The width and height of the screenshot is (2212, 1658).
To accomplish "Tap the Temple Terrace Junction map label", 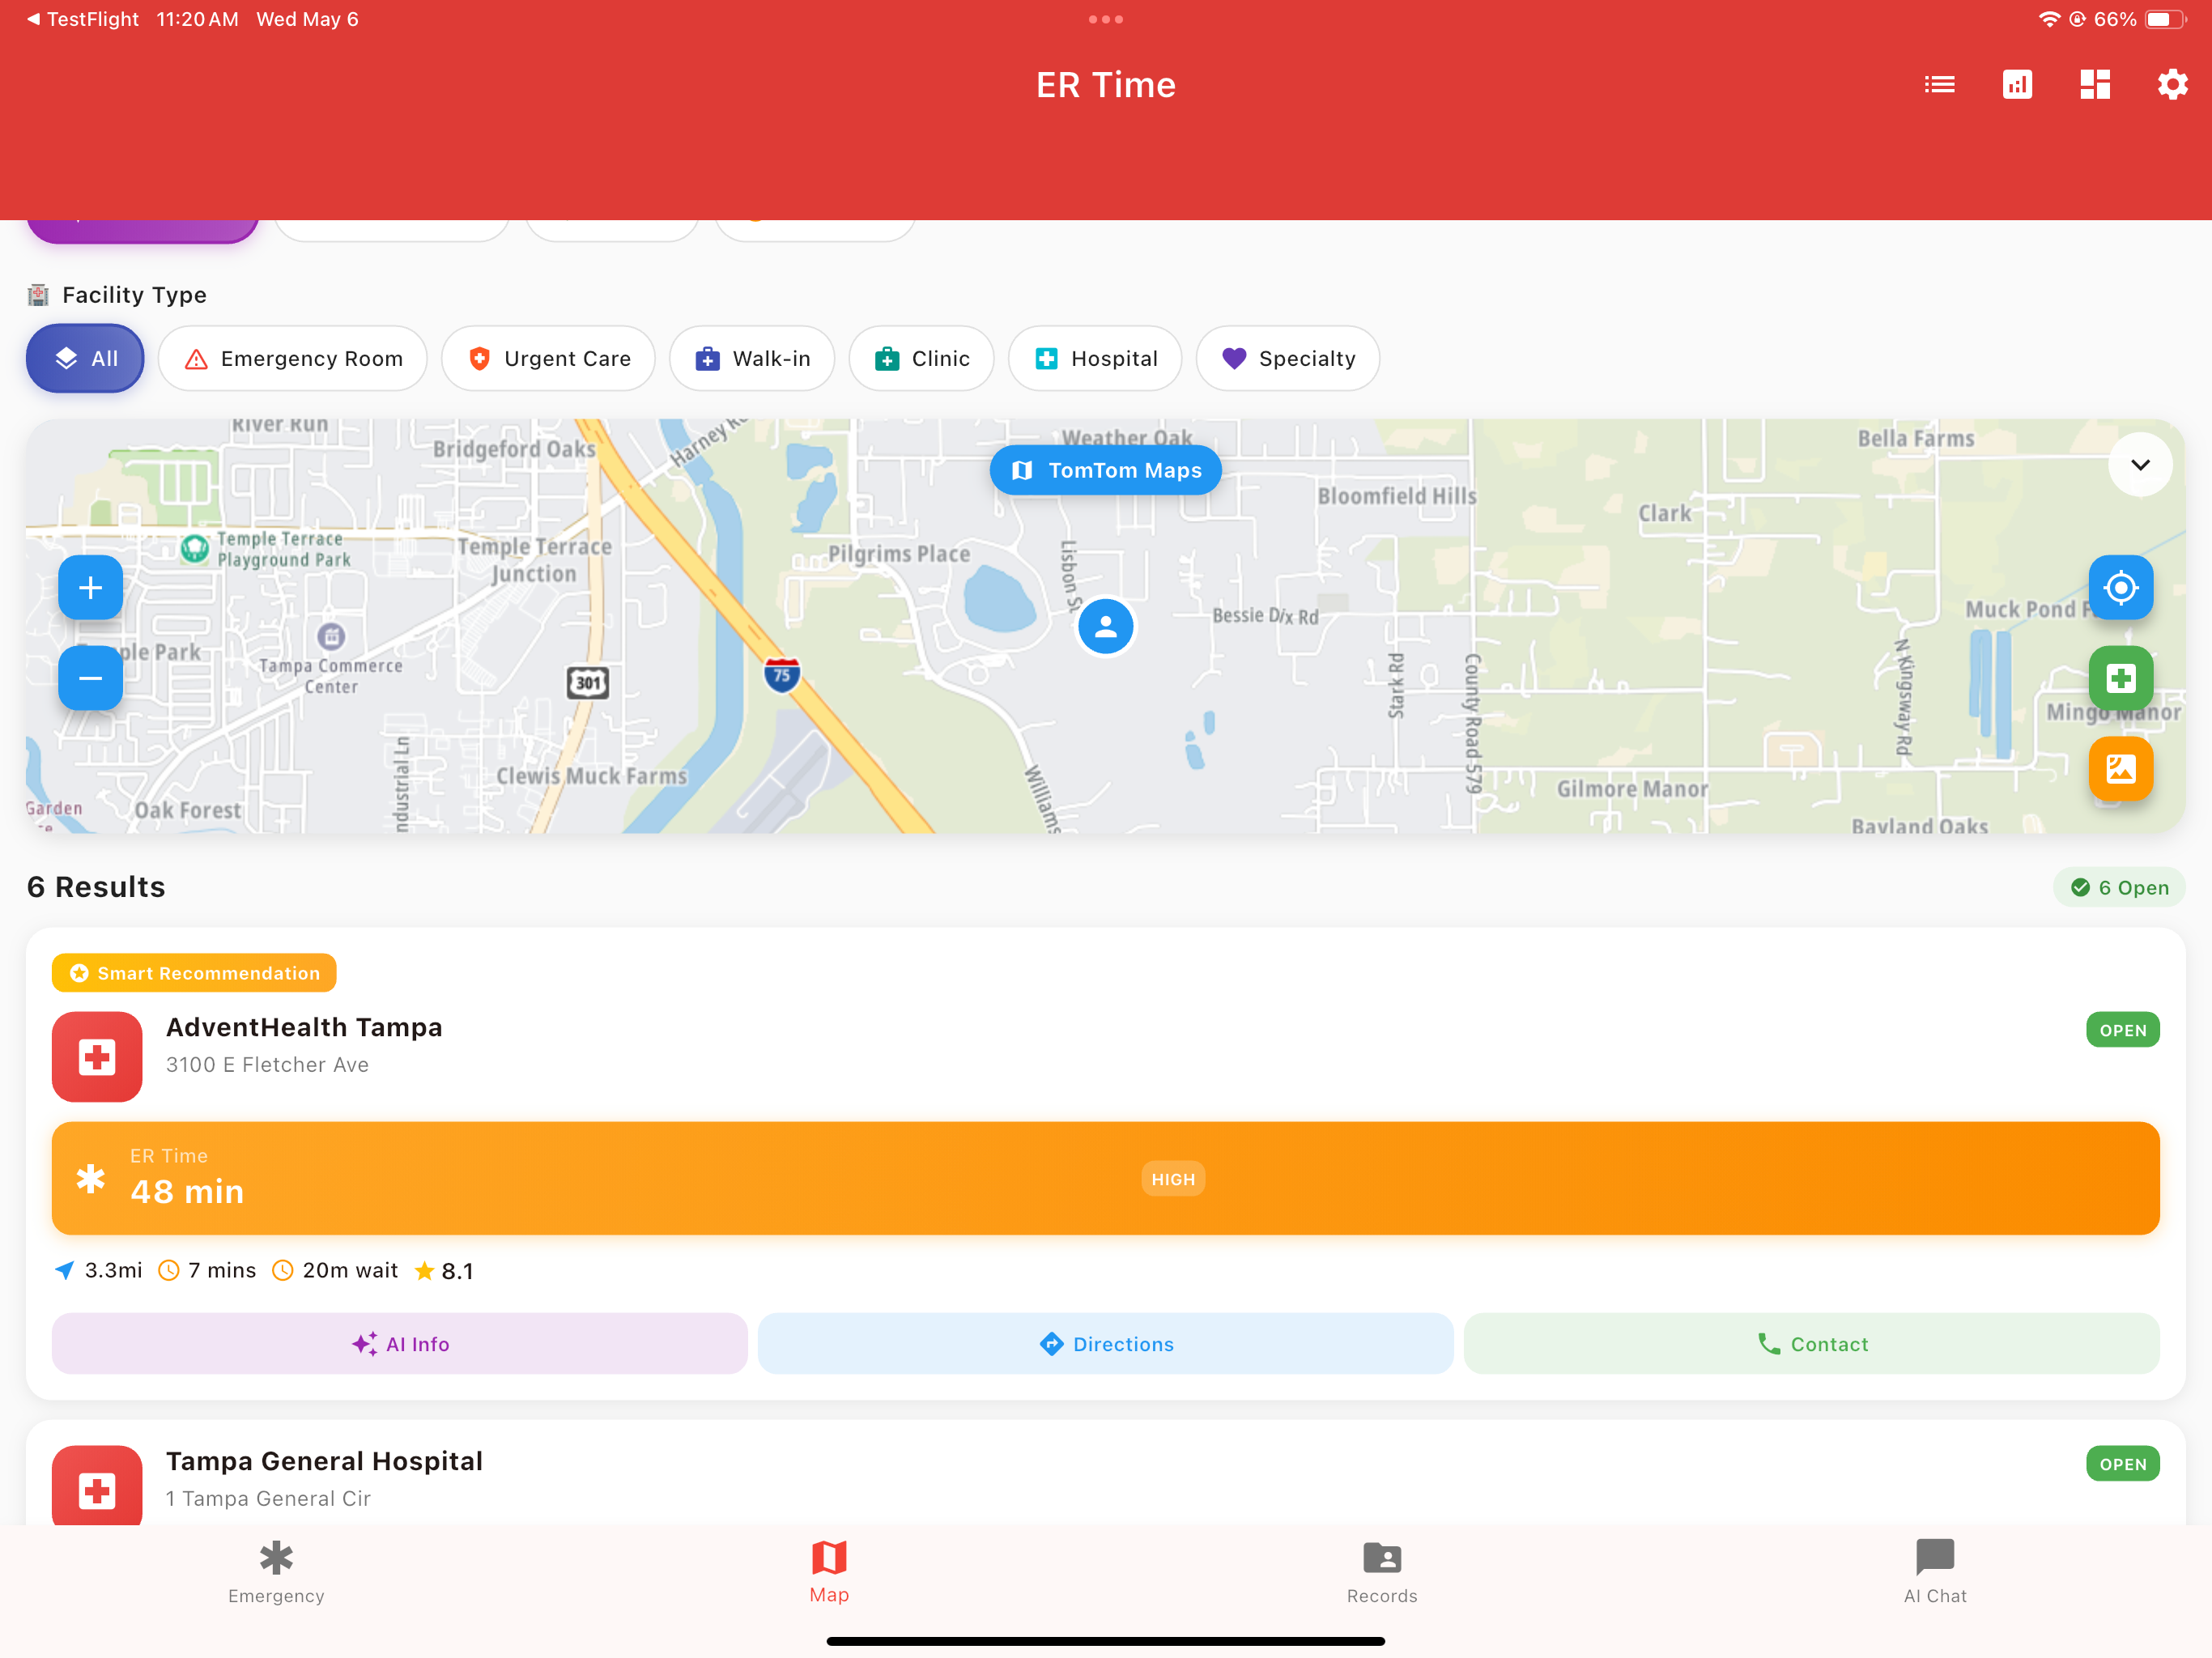I will (534, 561).
